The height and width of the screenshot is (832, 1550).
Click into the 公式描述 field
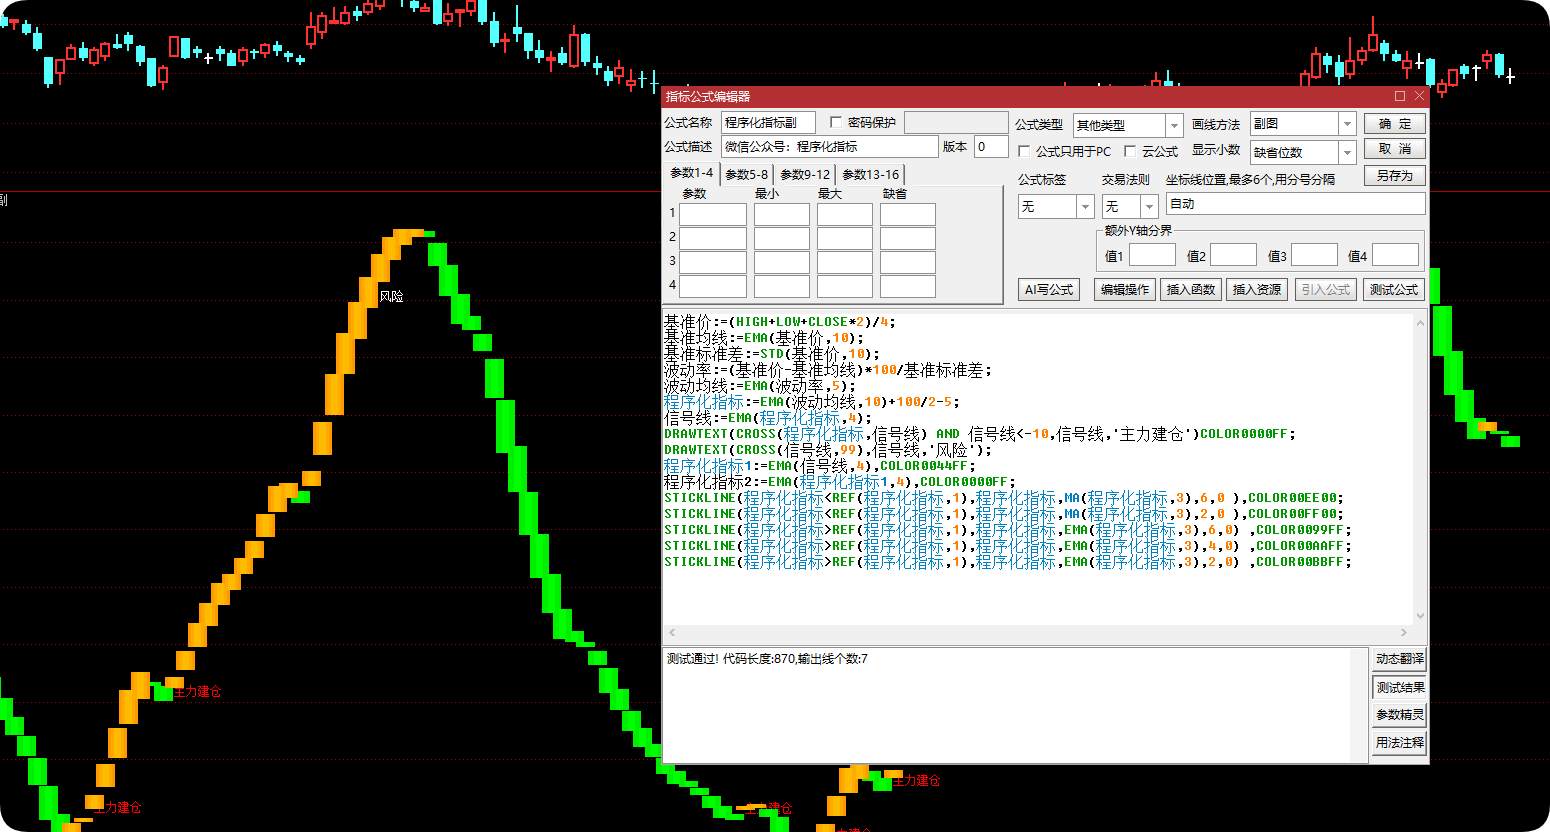coord(829,147)
